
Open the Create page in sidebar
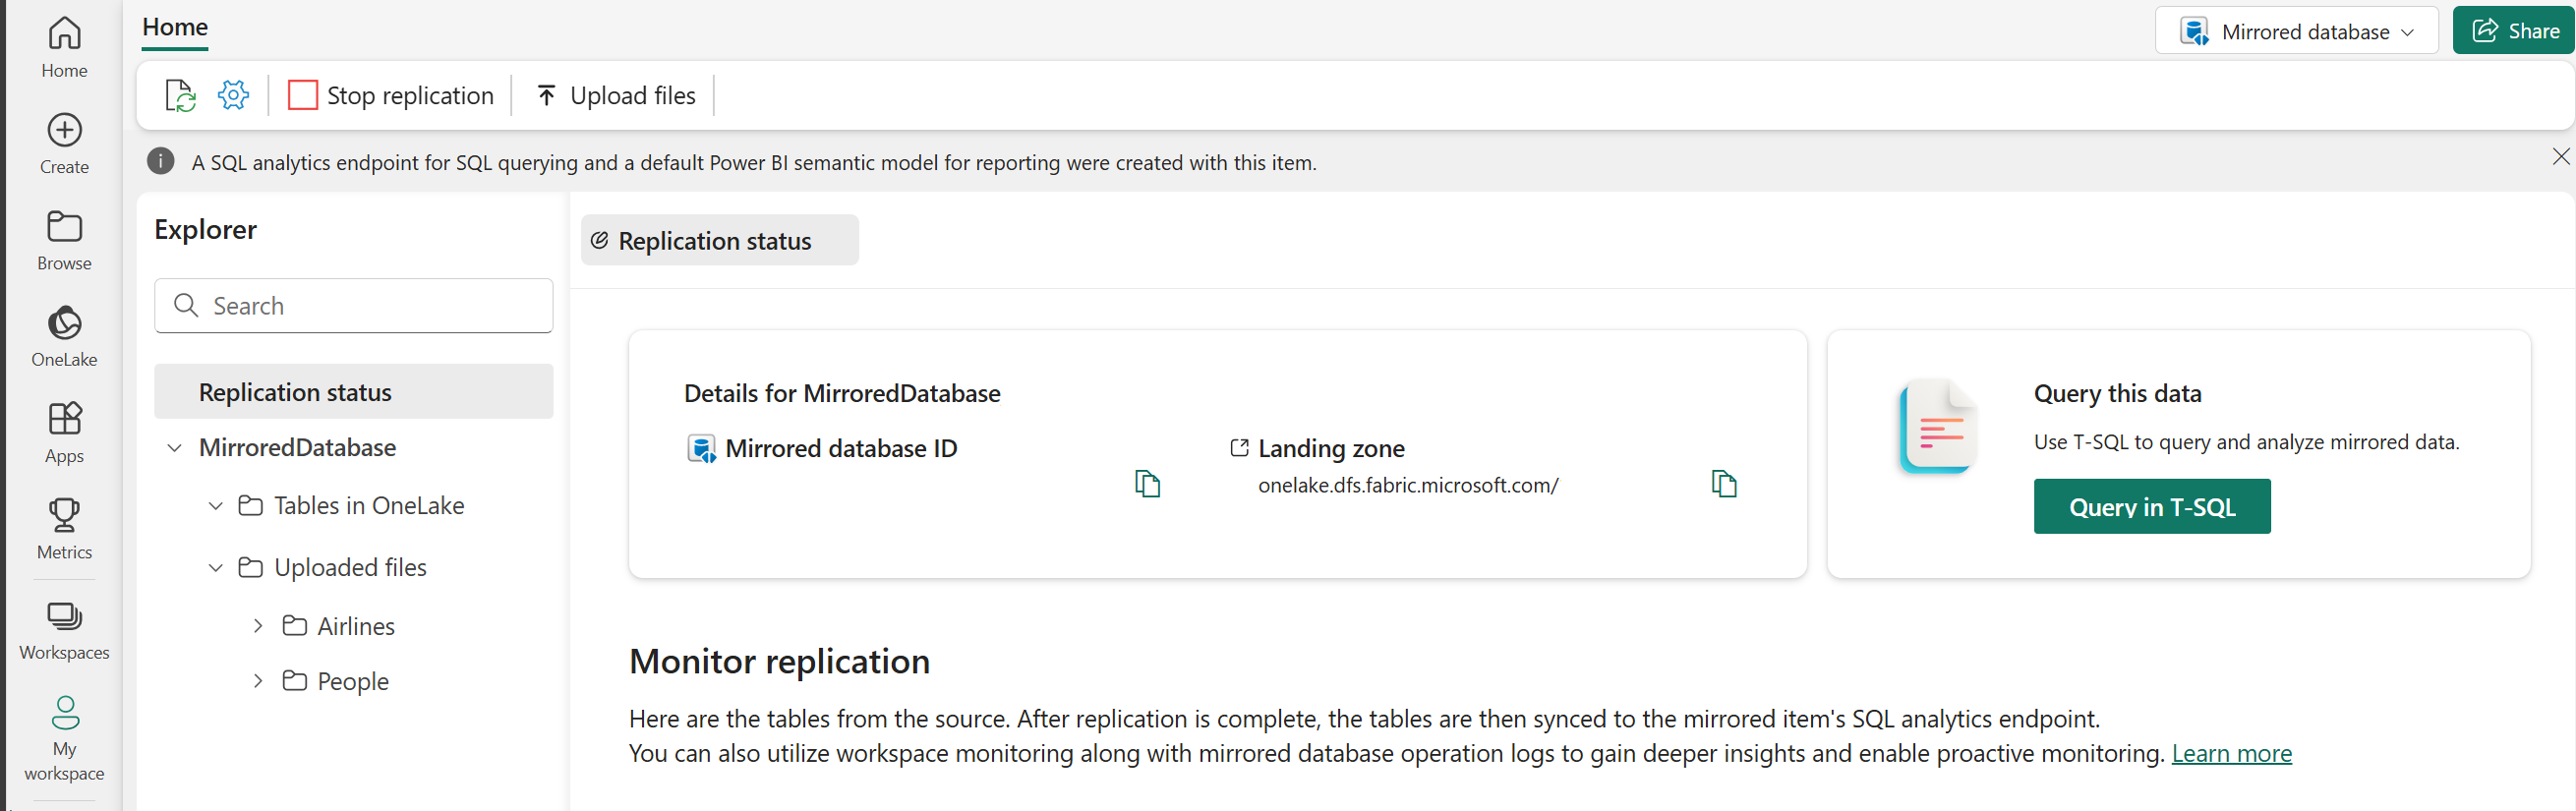pyautogui.click(x=64, y=144)
